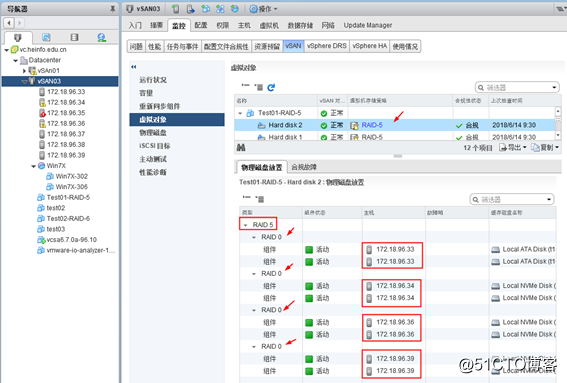Collapse the vc.heinfo.edu.cn tree node
The height and width of the screenshot is (383, 567).
[x=7, y=50]
